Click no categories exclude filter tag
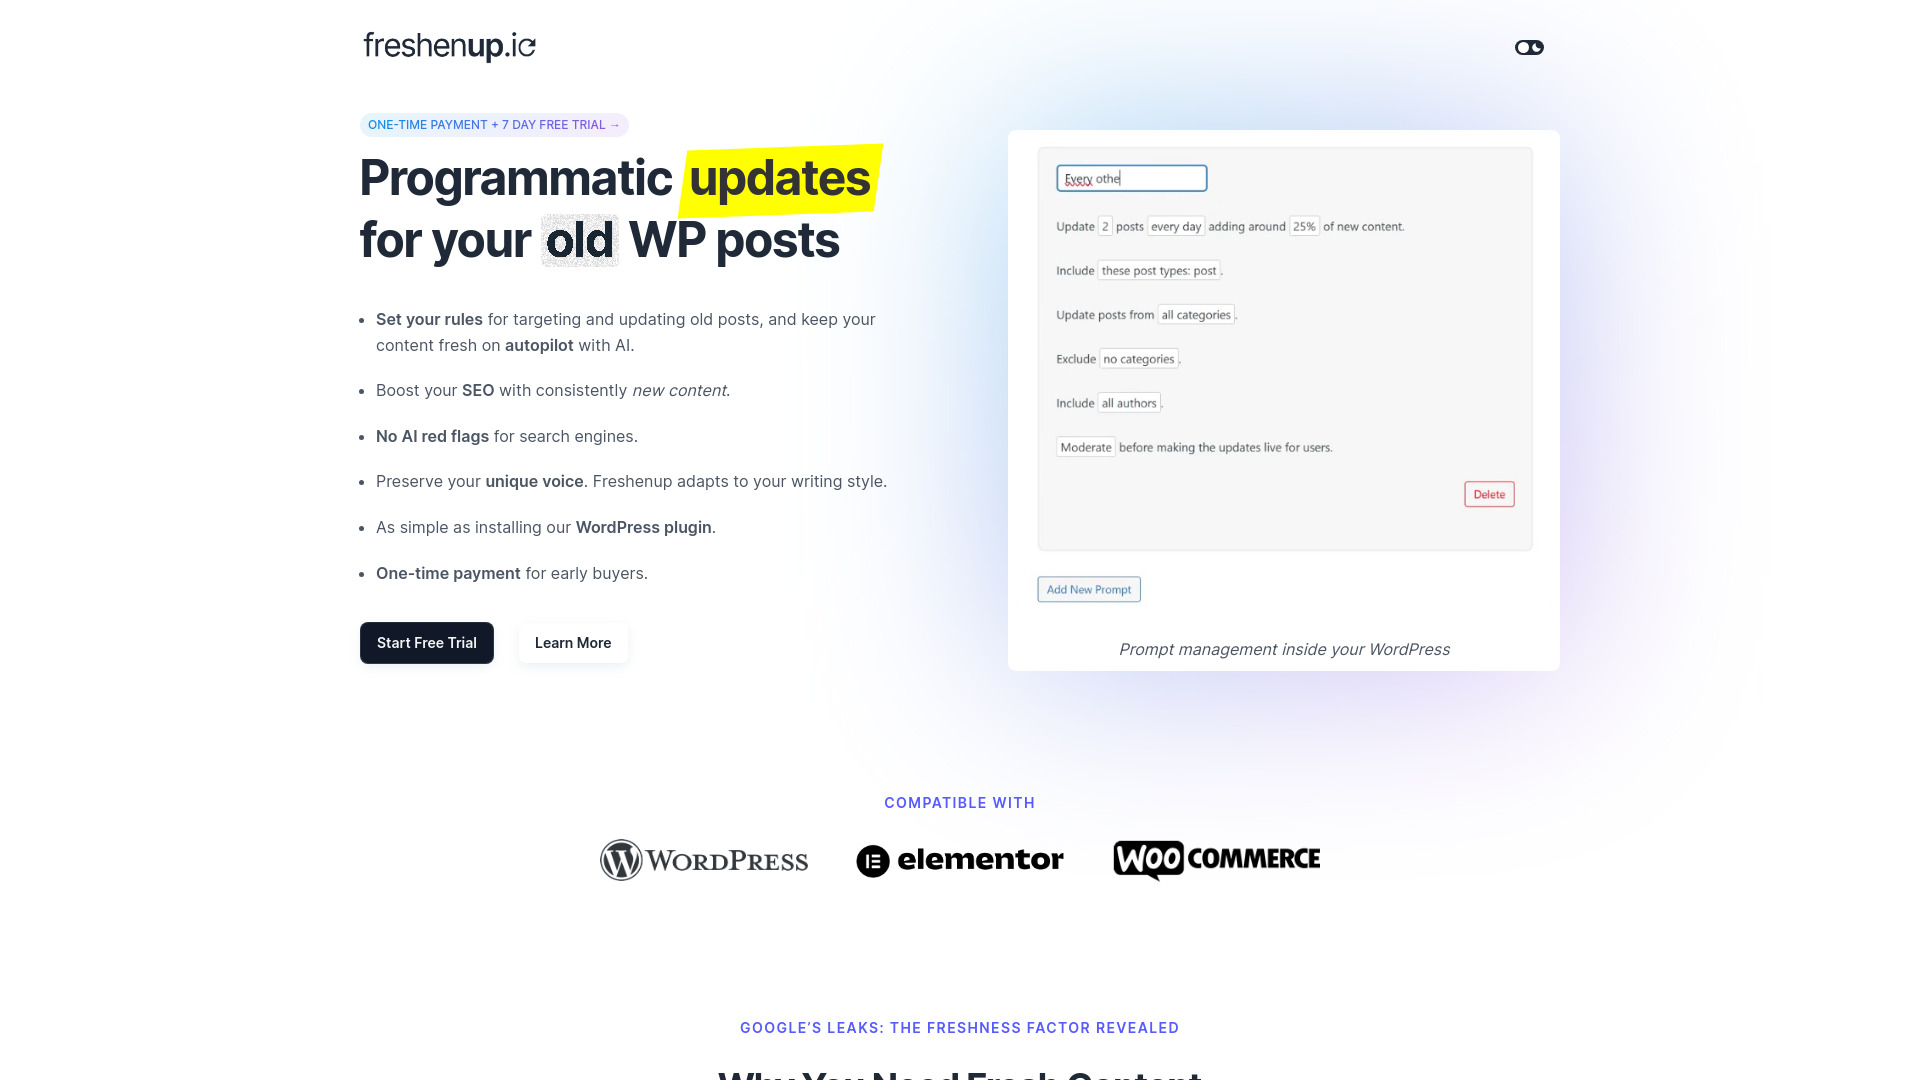 click(1138, 359)
